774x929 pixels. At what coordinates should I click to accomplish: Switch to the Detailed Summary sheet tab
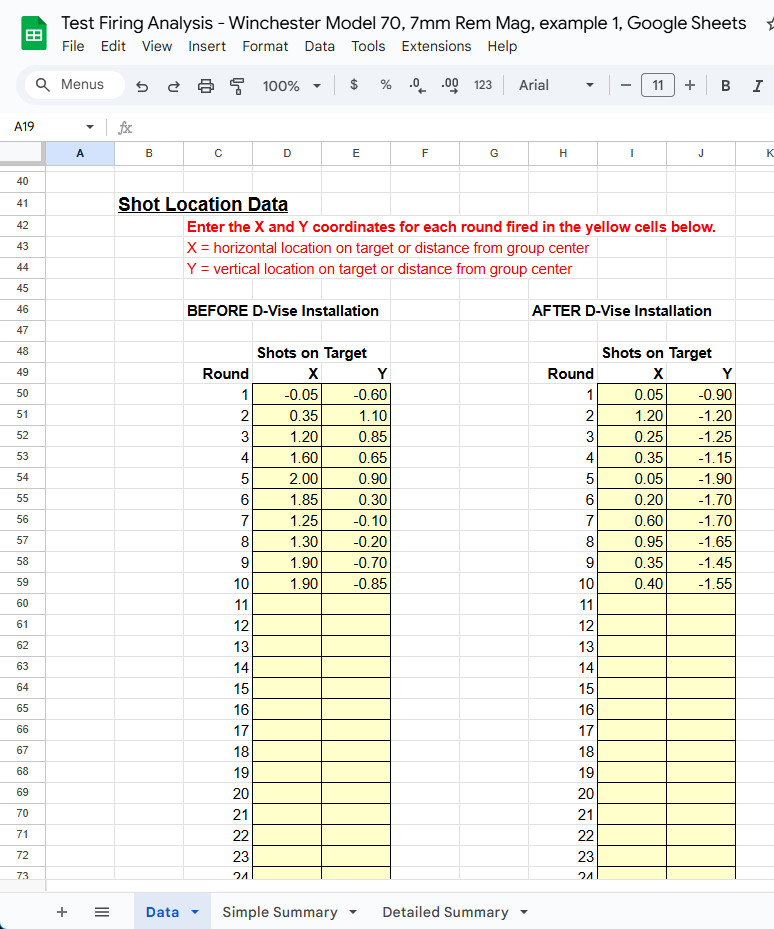(445, 912)
